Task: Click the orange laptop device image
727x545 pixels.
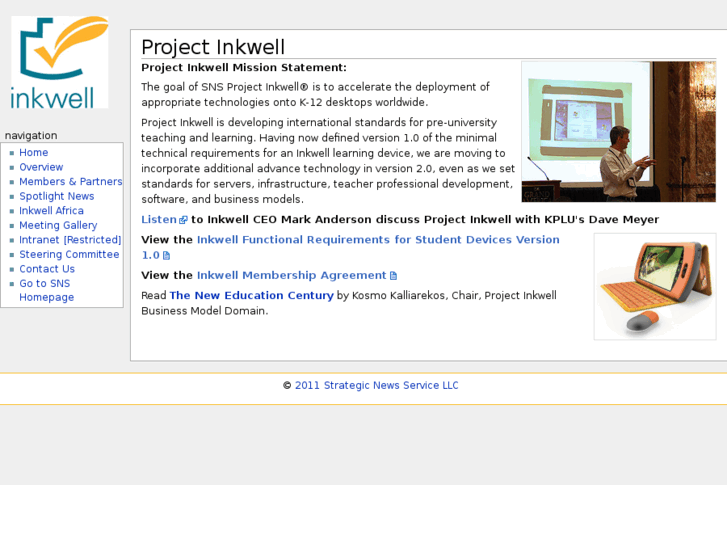Action: 655,287
